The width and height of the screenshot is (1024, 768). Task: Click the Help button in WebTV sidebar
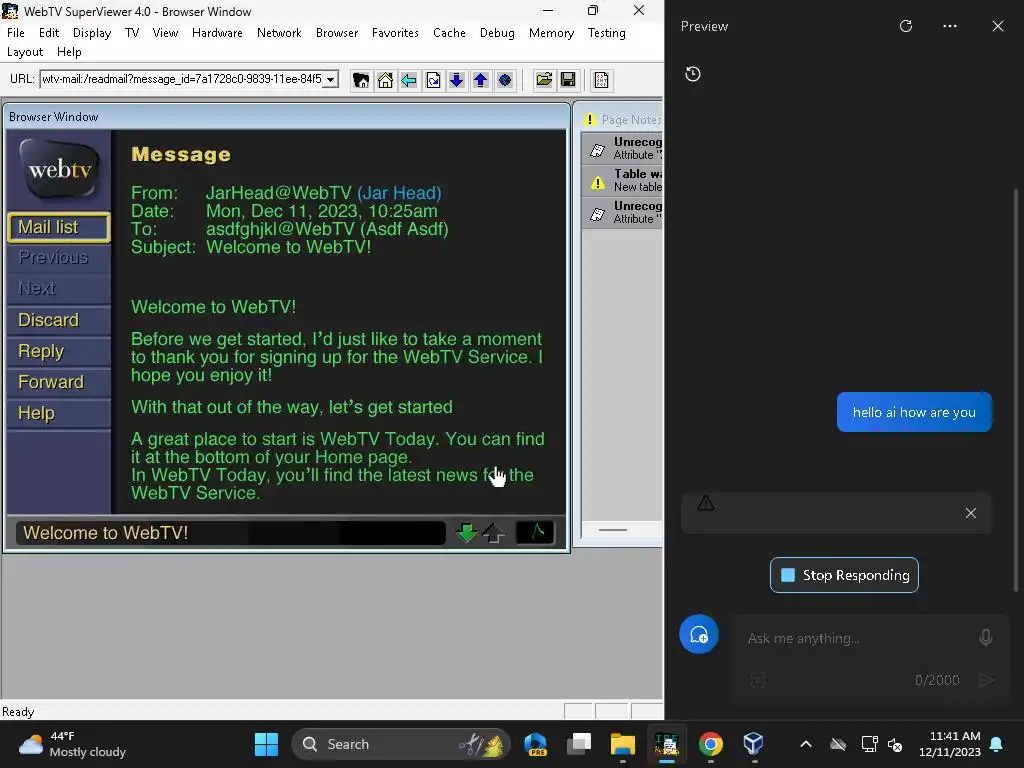(x=59, y=413)
